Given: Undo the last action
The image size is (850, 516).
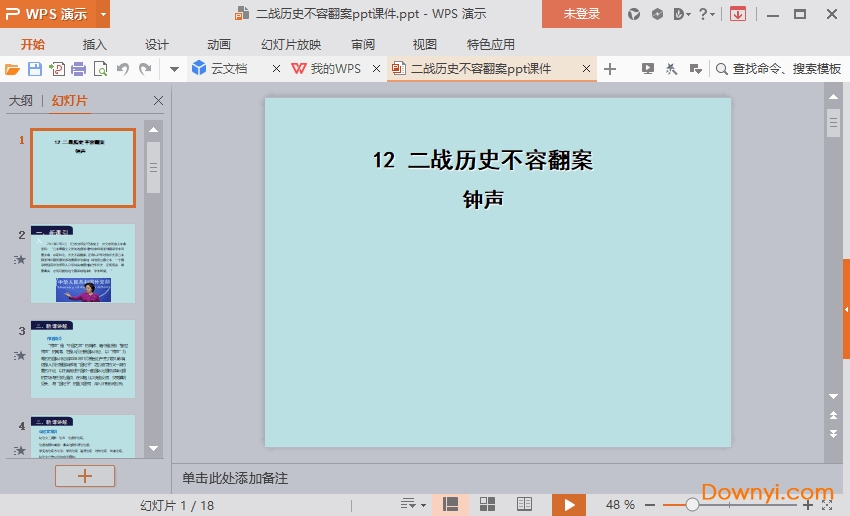Looking at the screenshot, I should 123,69.
